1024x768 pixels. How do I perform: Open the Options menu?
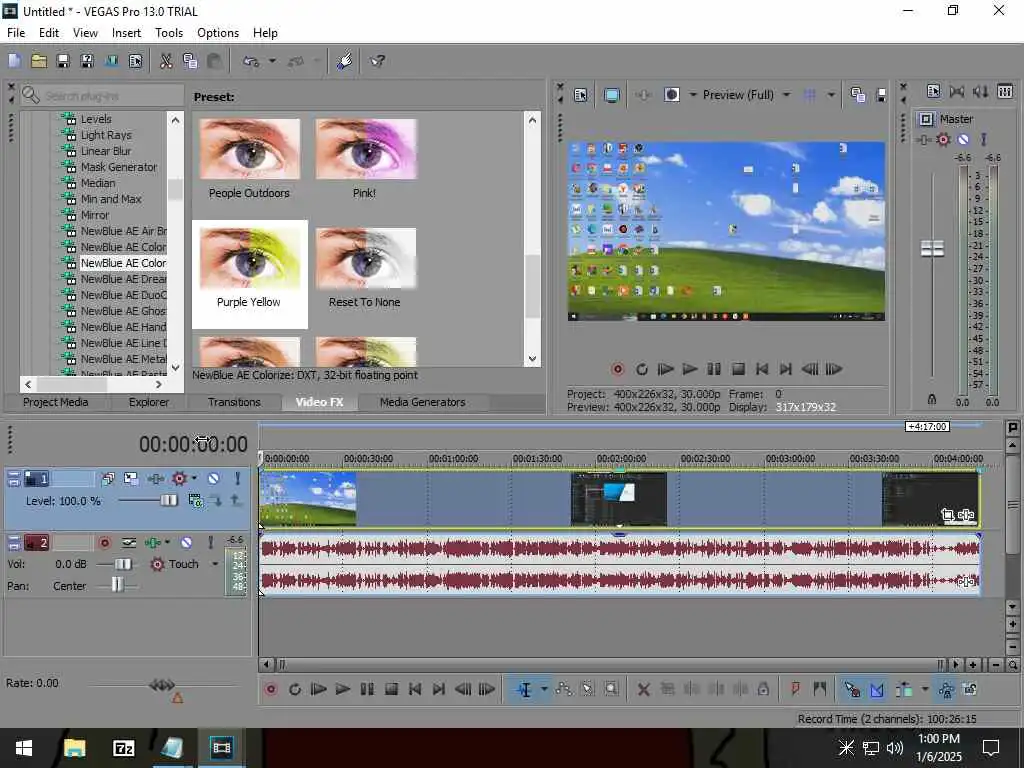point(218,33)
